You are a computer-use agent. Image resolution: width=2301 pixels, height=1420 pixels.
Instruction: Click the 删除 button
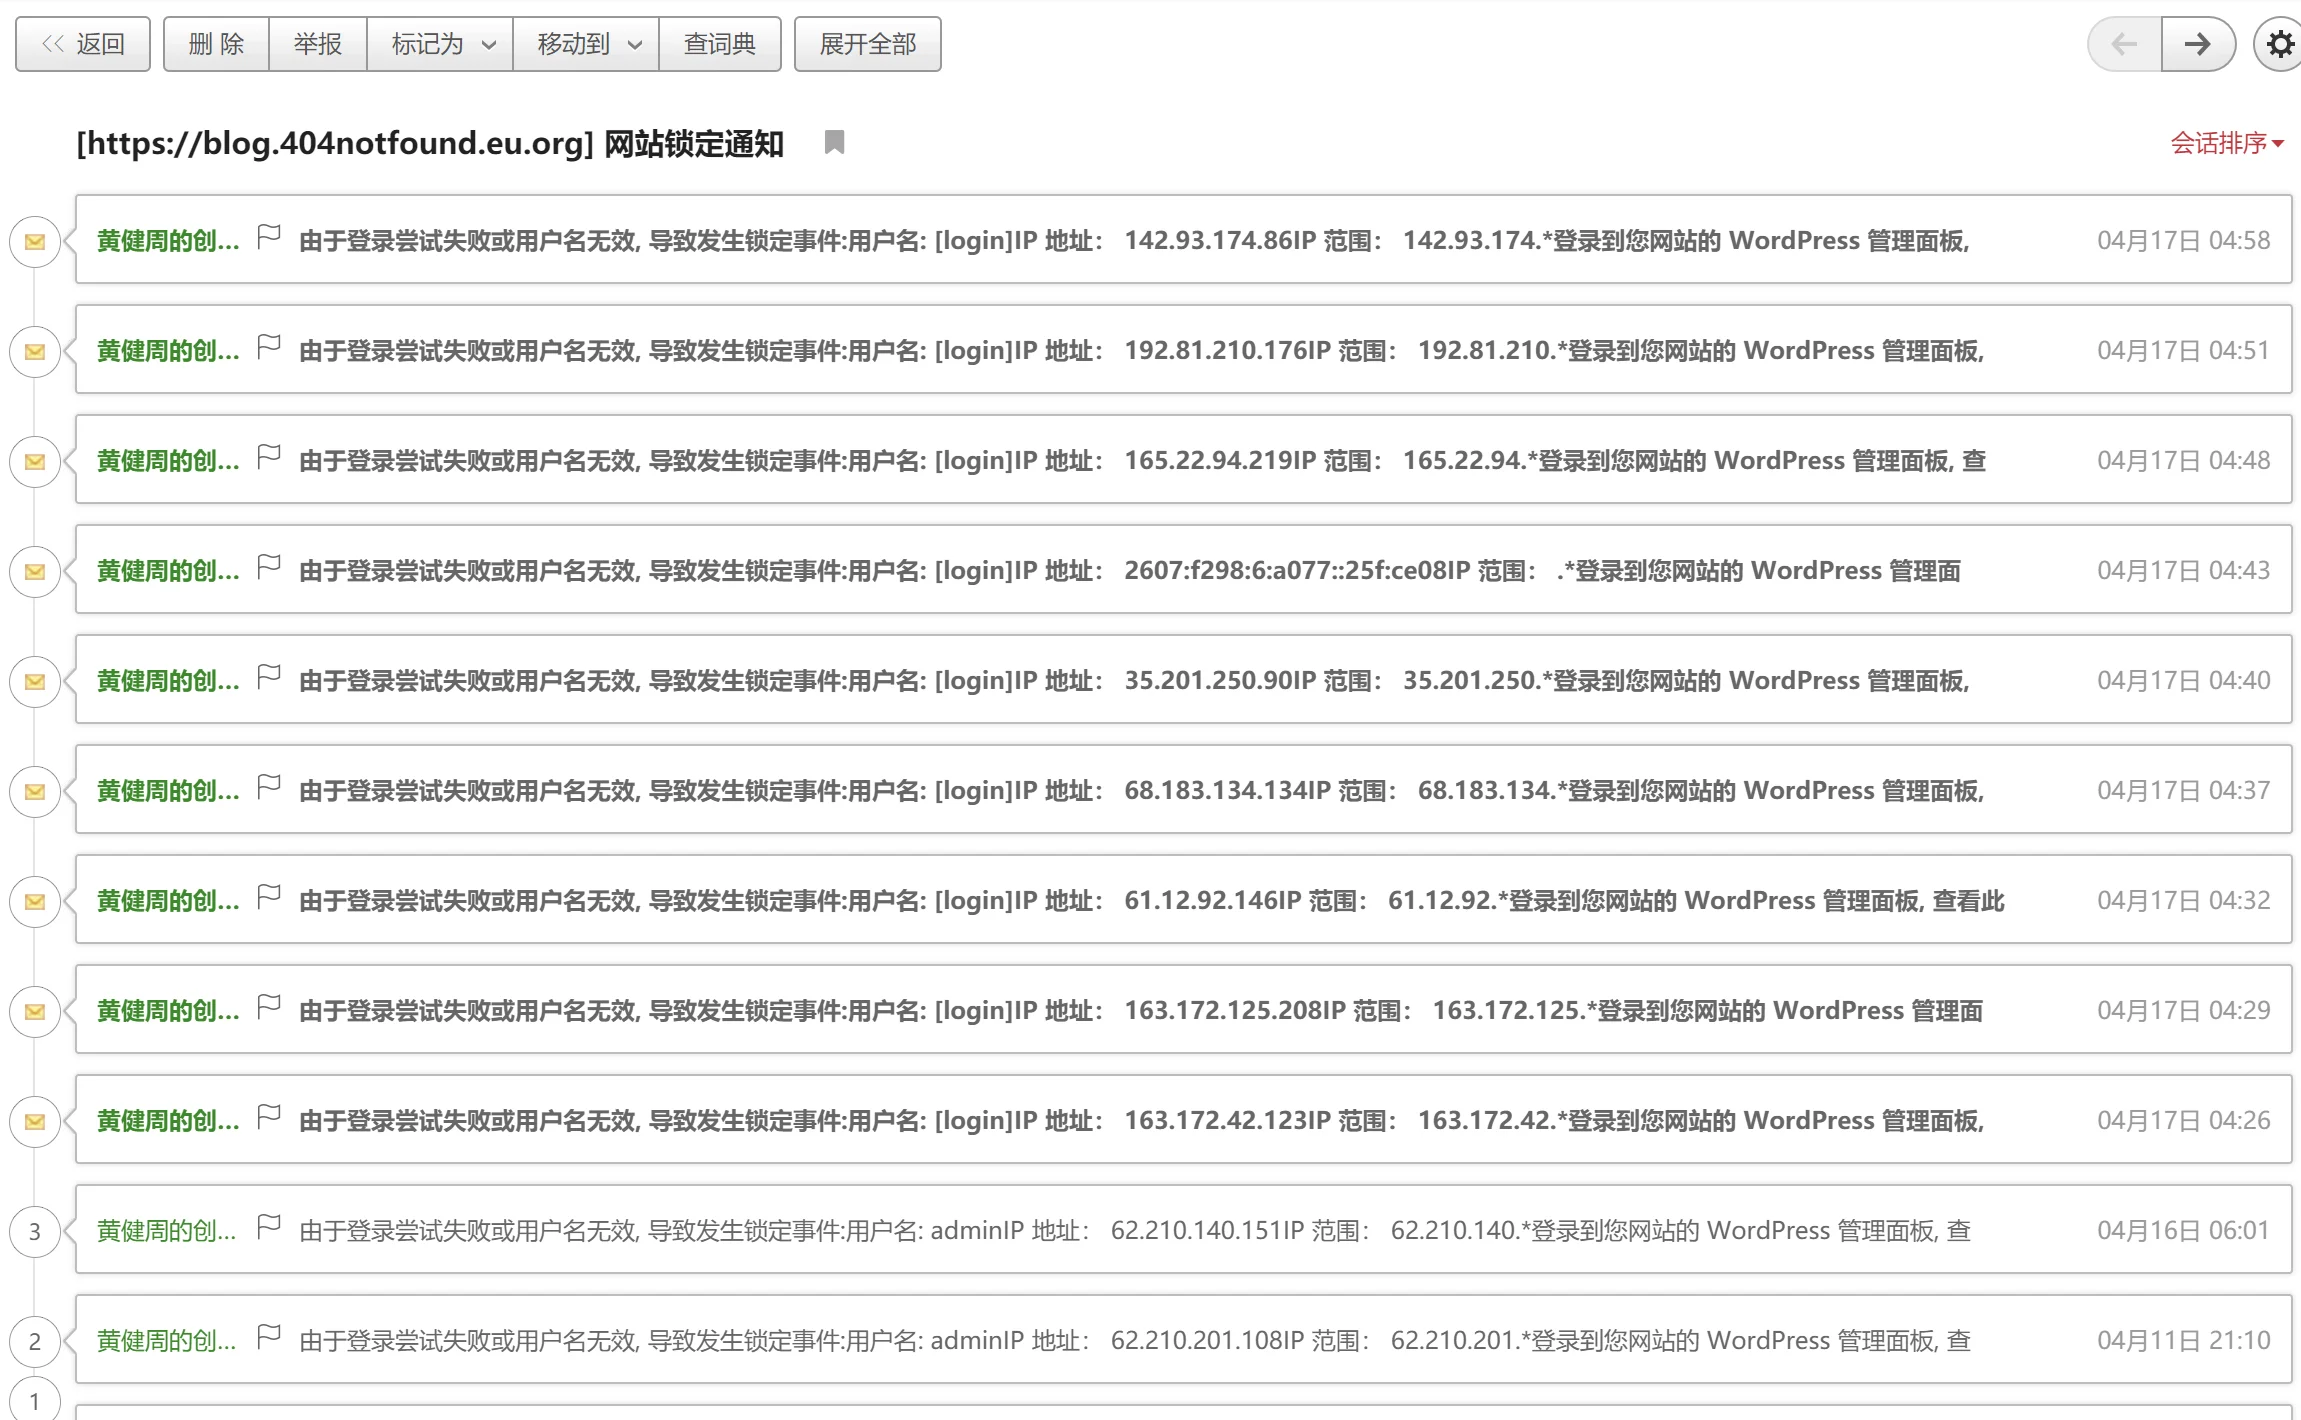[x=216, y=45]
